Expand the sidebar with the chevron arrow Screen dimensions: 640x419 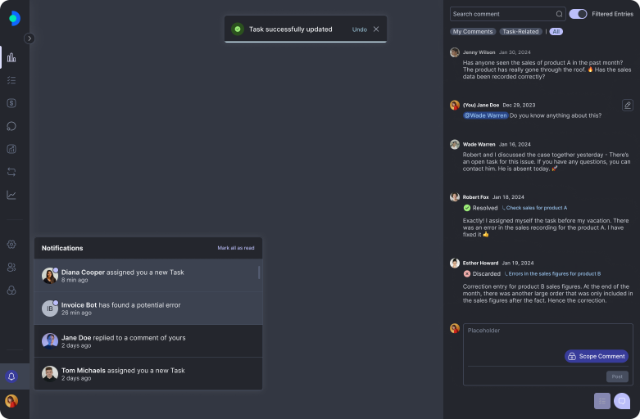pyautogui.click(x=30, y=38)
